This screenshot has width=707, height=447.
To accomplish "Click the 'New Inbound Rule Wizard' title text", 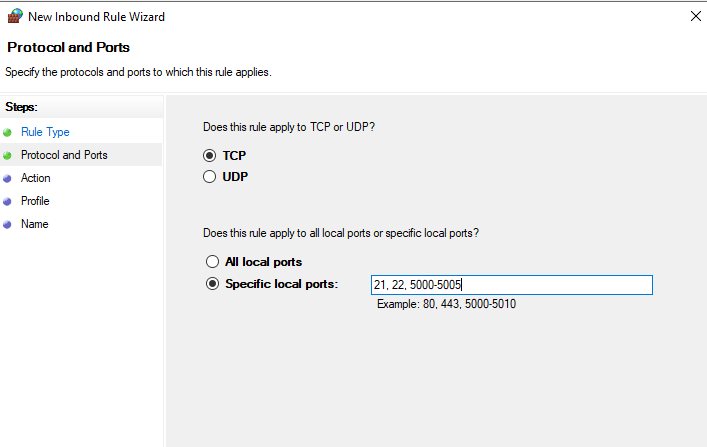I will pos(96,17).
